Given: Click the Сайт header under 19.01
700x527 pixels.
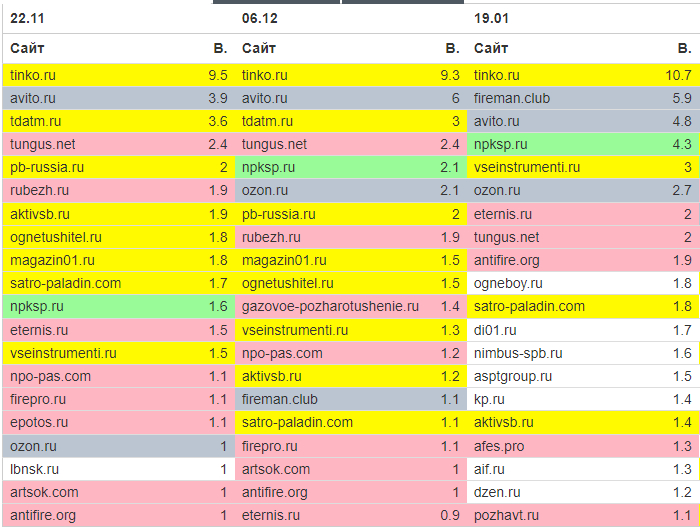Looking at the screenshot, I should click(491, 48).
